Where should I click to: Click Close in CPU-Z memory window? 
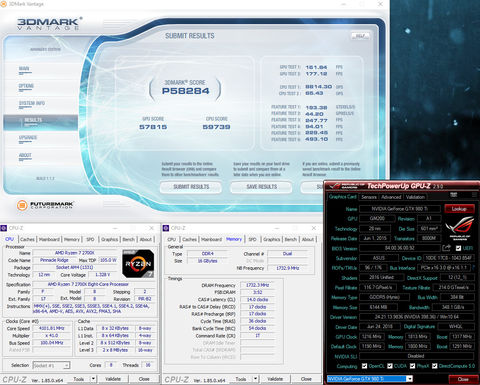306,379
